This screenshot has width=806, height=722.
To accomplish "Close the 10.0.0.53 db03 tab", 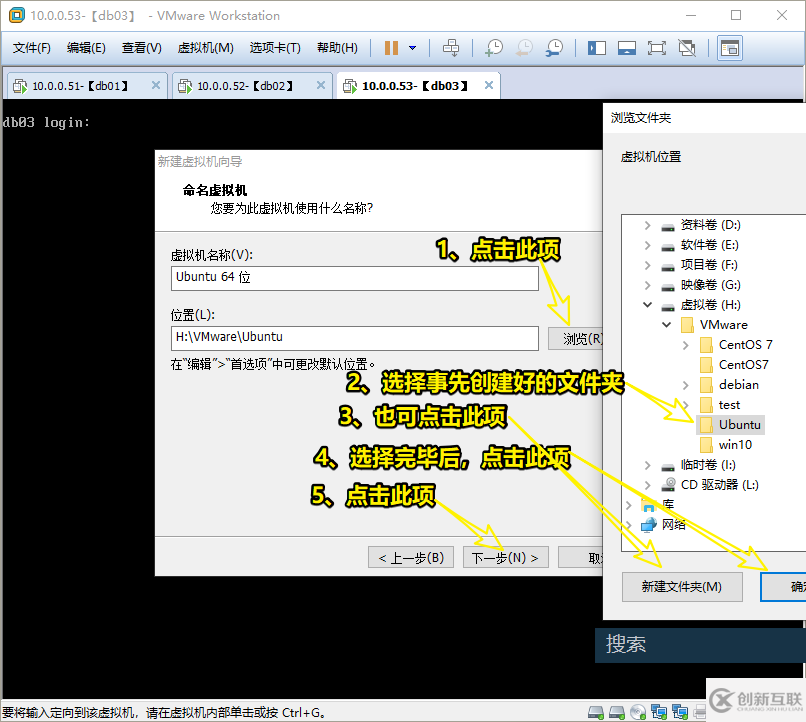I will [489, 85].
